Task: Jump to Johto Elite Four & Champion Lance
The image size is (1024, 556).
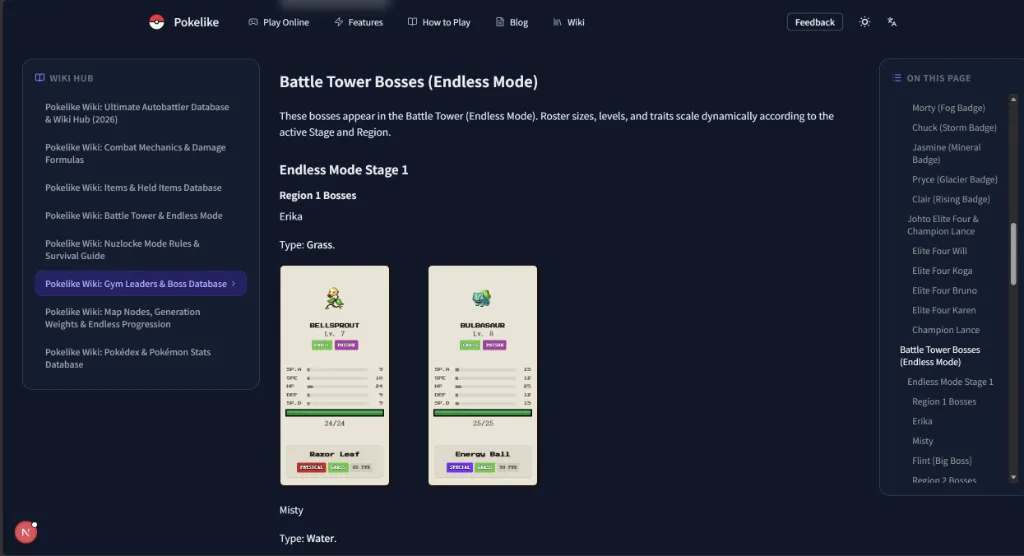Action: [943, 225]
